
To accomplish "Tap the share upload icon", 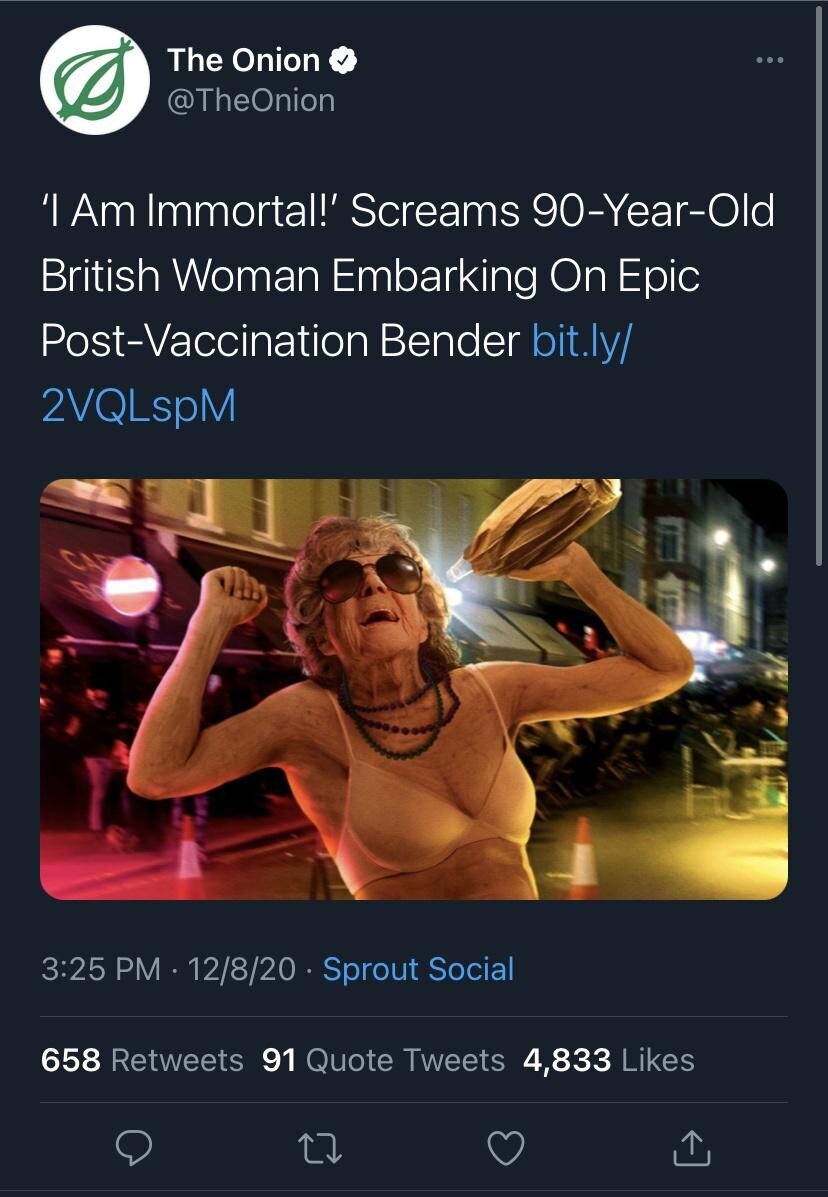I will coord(692,1150).
